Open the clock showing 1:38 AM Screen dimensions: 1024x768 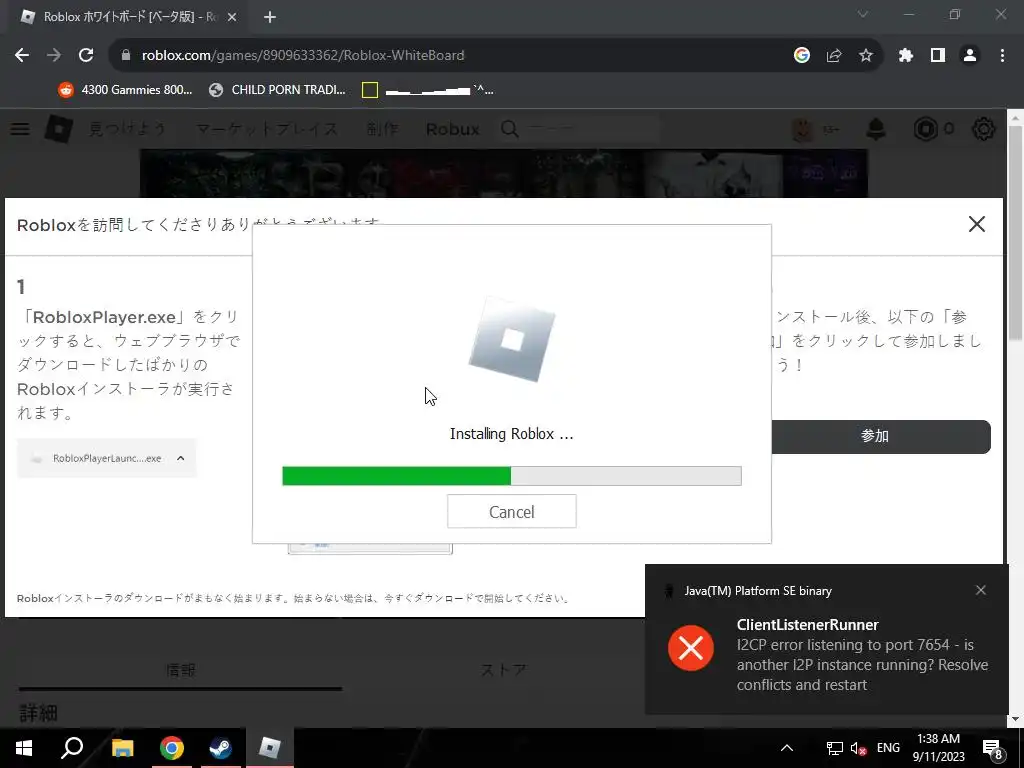point(938,748)
